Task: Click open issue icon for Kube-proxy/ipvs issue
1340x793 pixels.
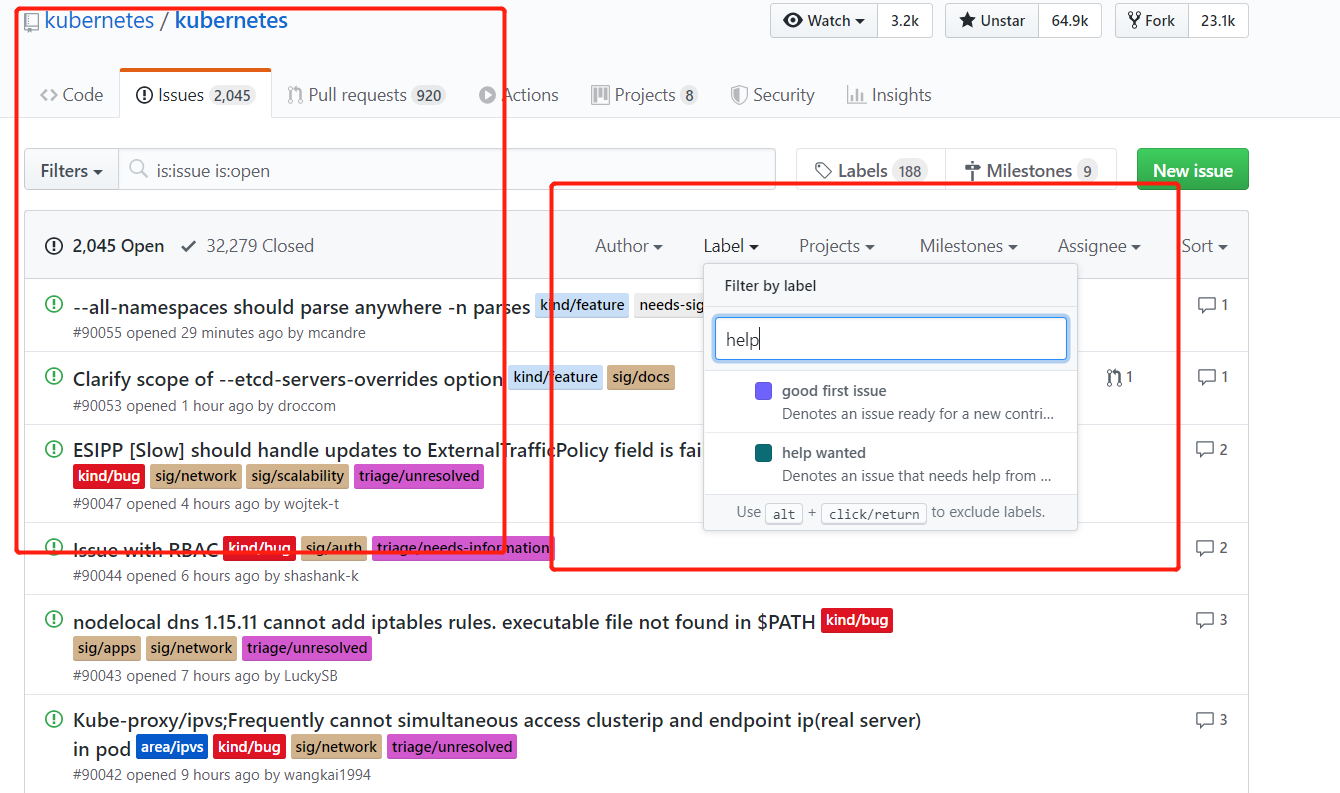Action: pyautogui.click(x=53, y=718)
